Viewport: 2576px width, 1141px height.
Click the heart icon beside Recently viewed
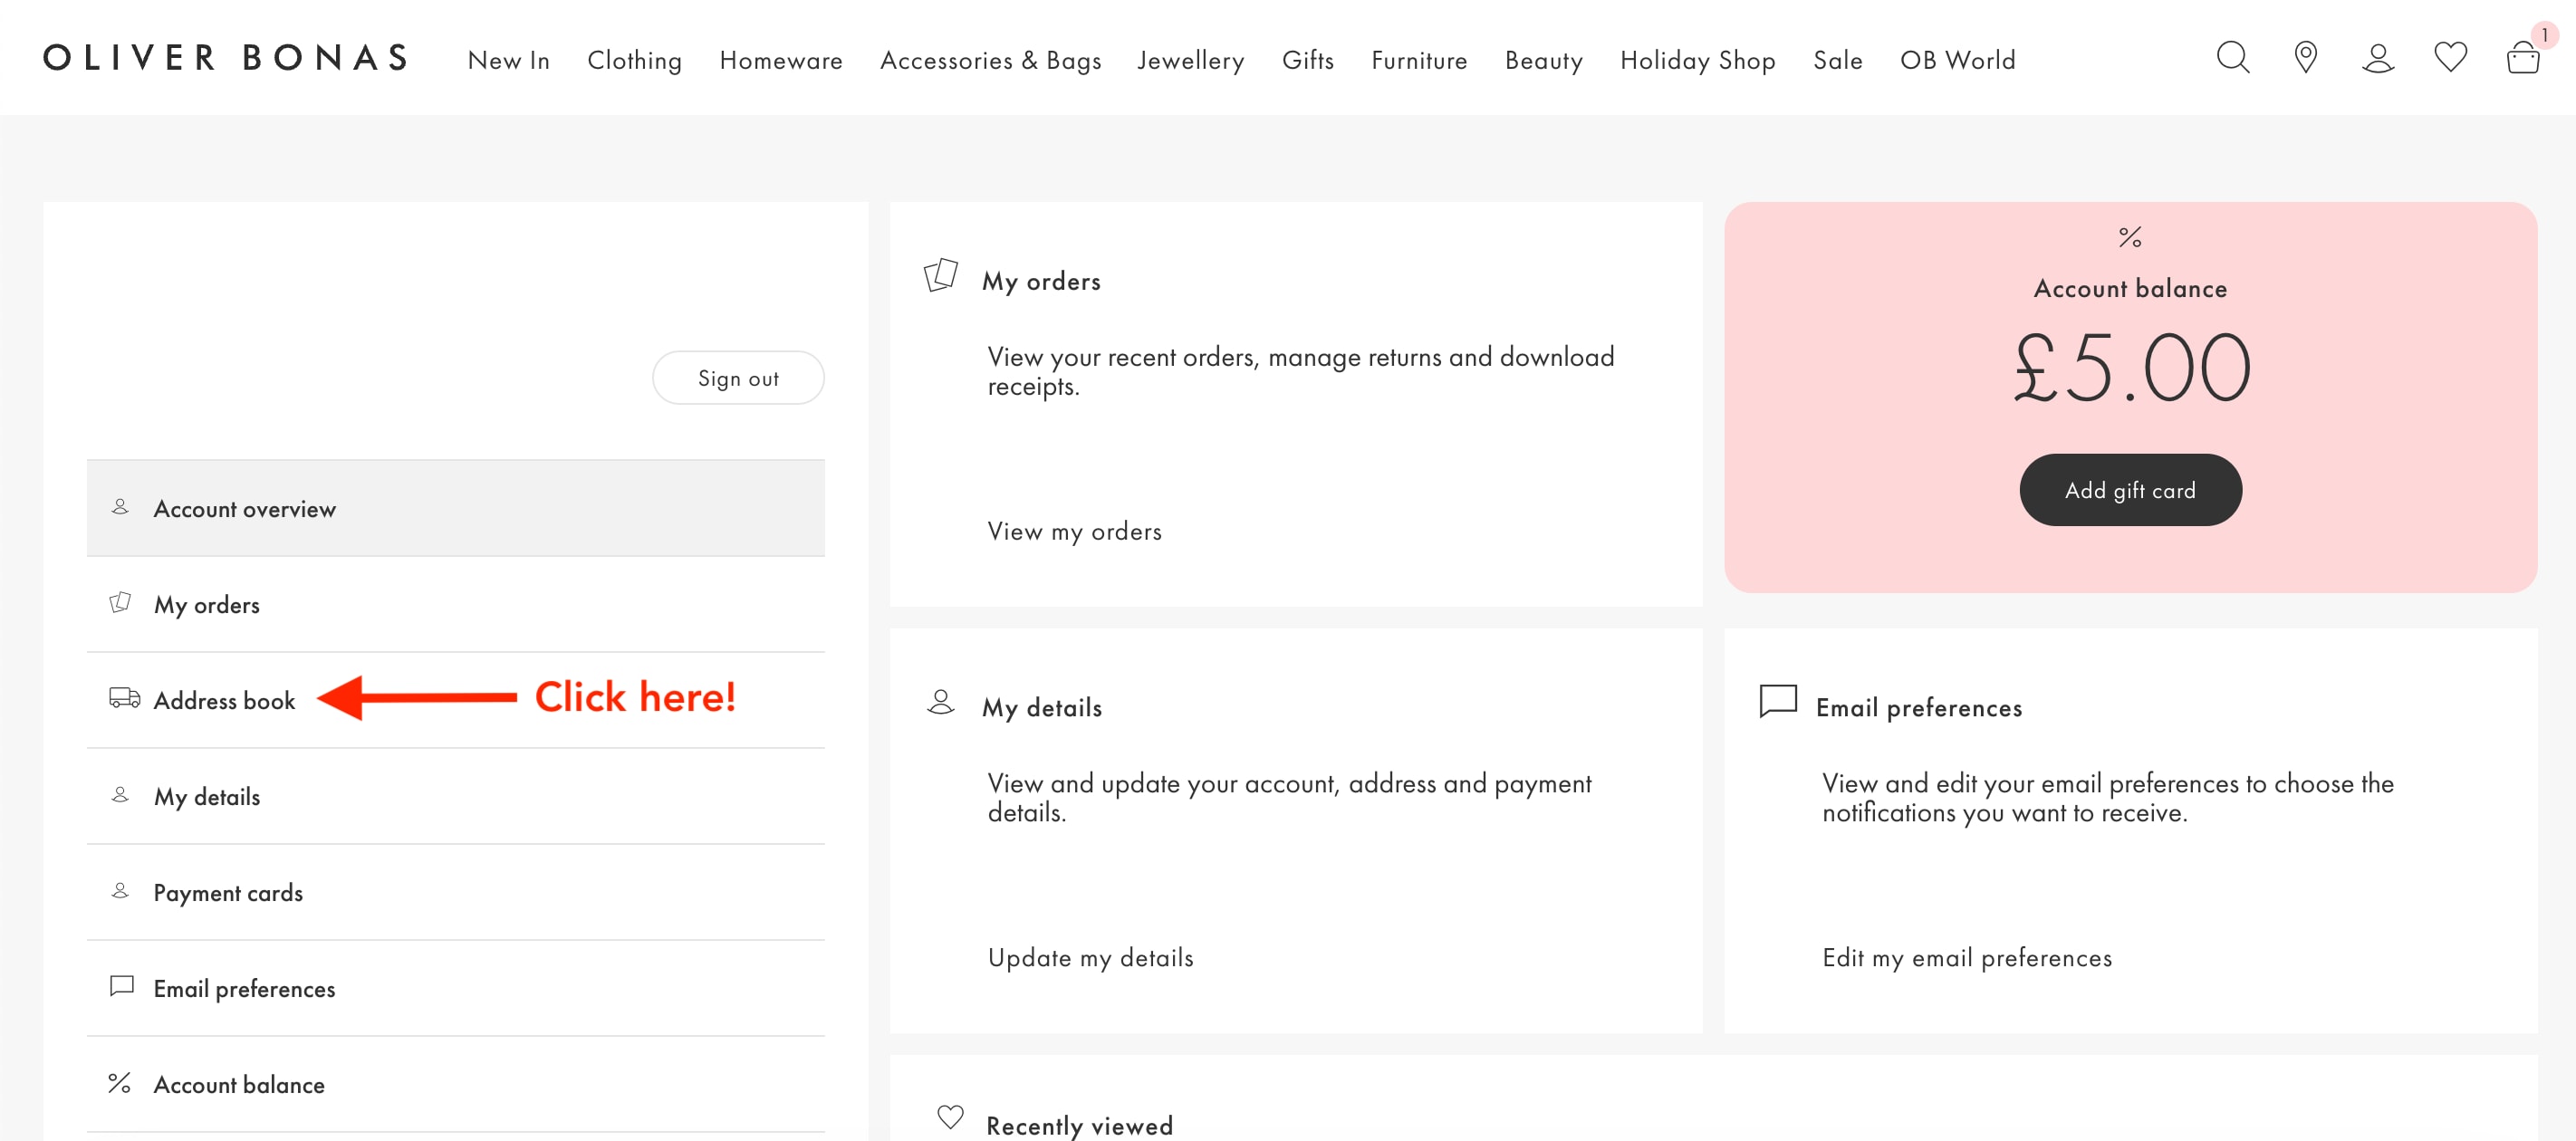(950, 1117)
